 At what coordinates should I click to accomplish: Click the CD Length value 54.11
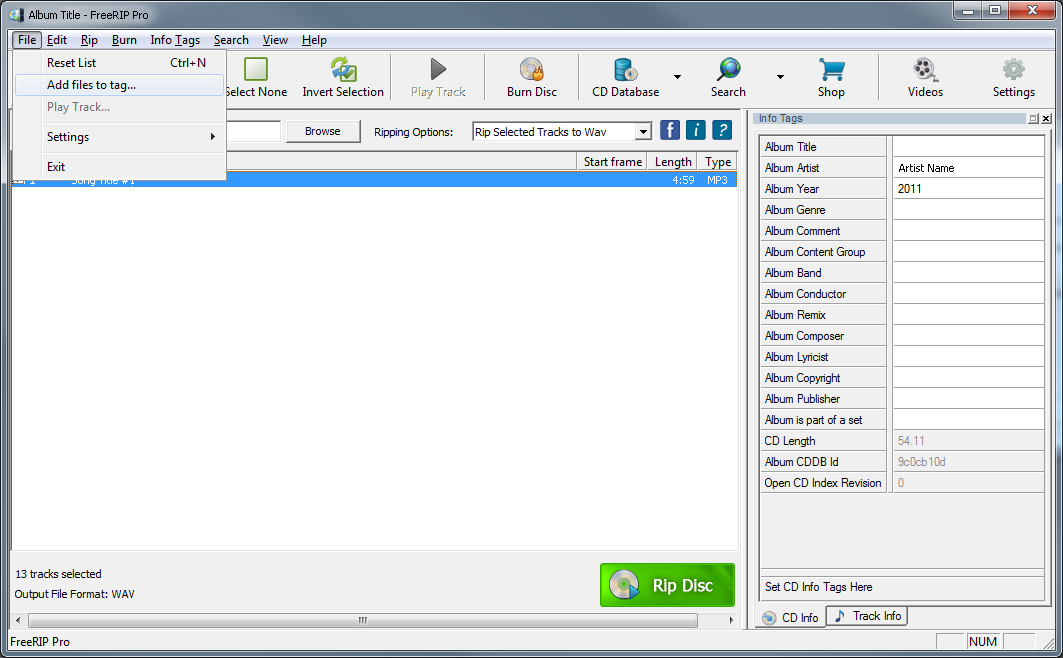[968, 440]
